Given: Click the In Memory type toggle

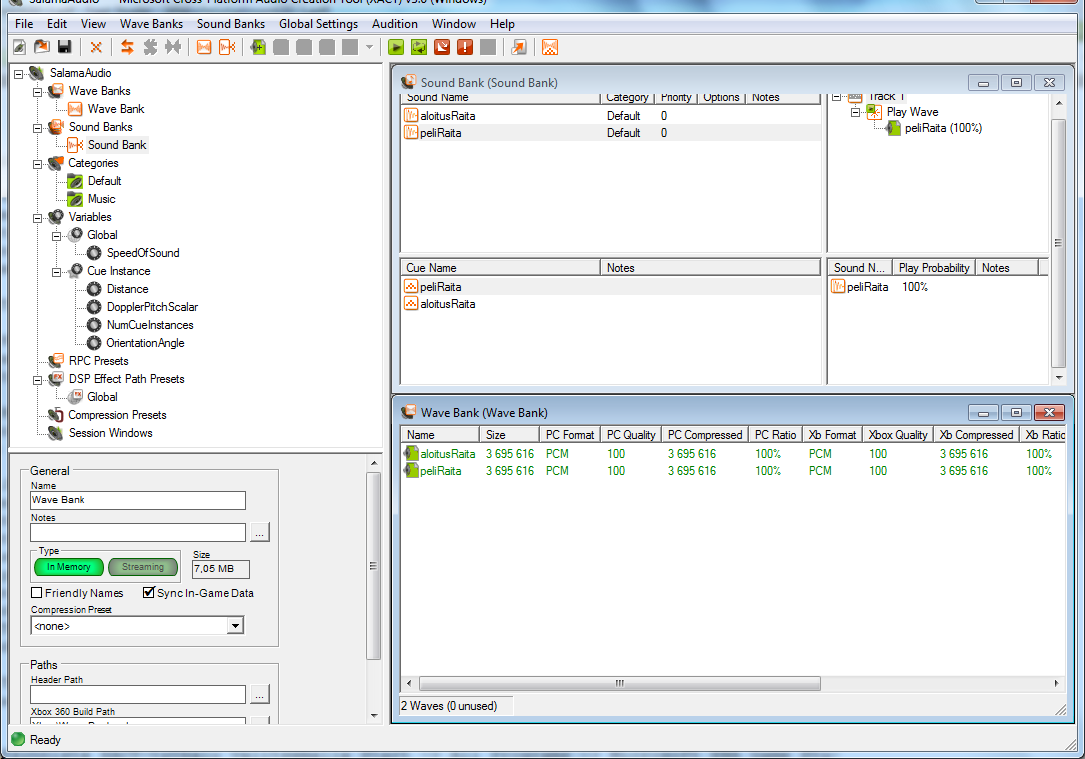Looking at the screenshot, I should [x=69, y=567].
